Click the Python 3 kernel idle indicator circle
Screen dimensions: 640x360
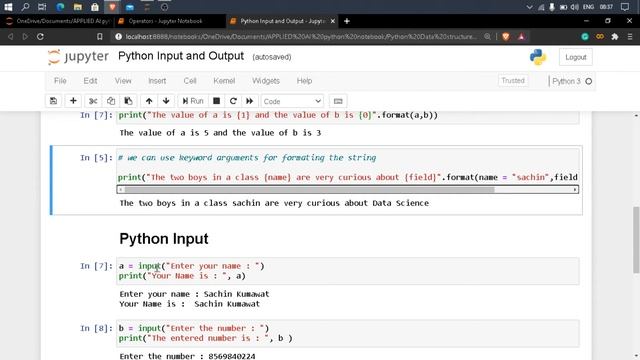click(x=589, y=81)
